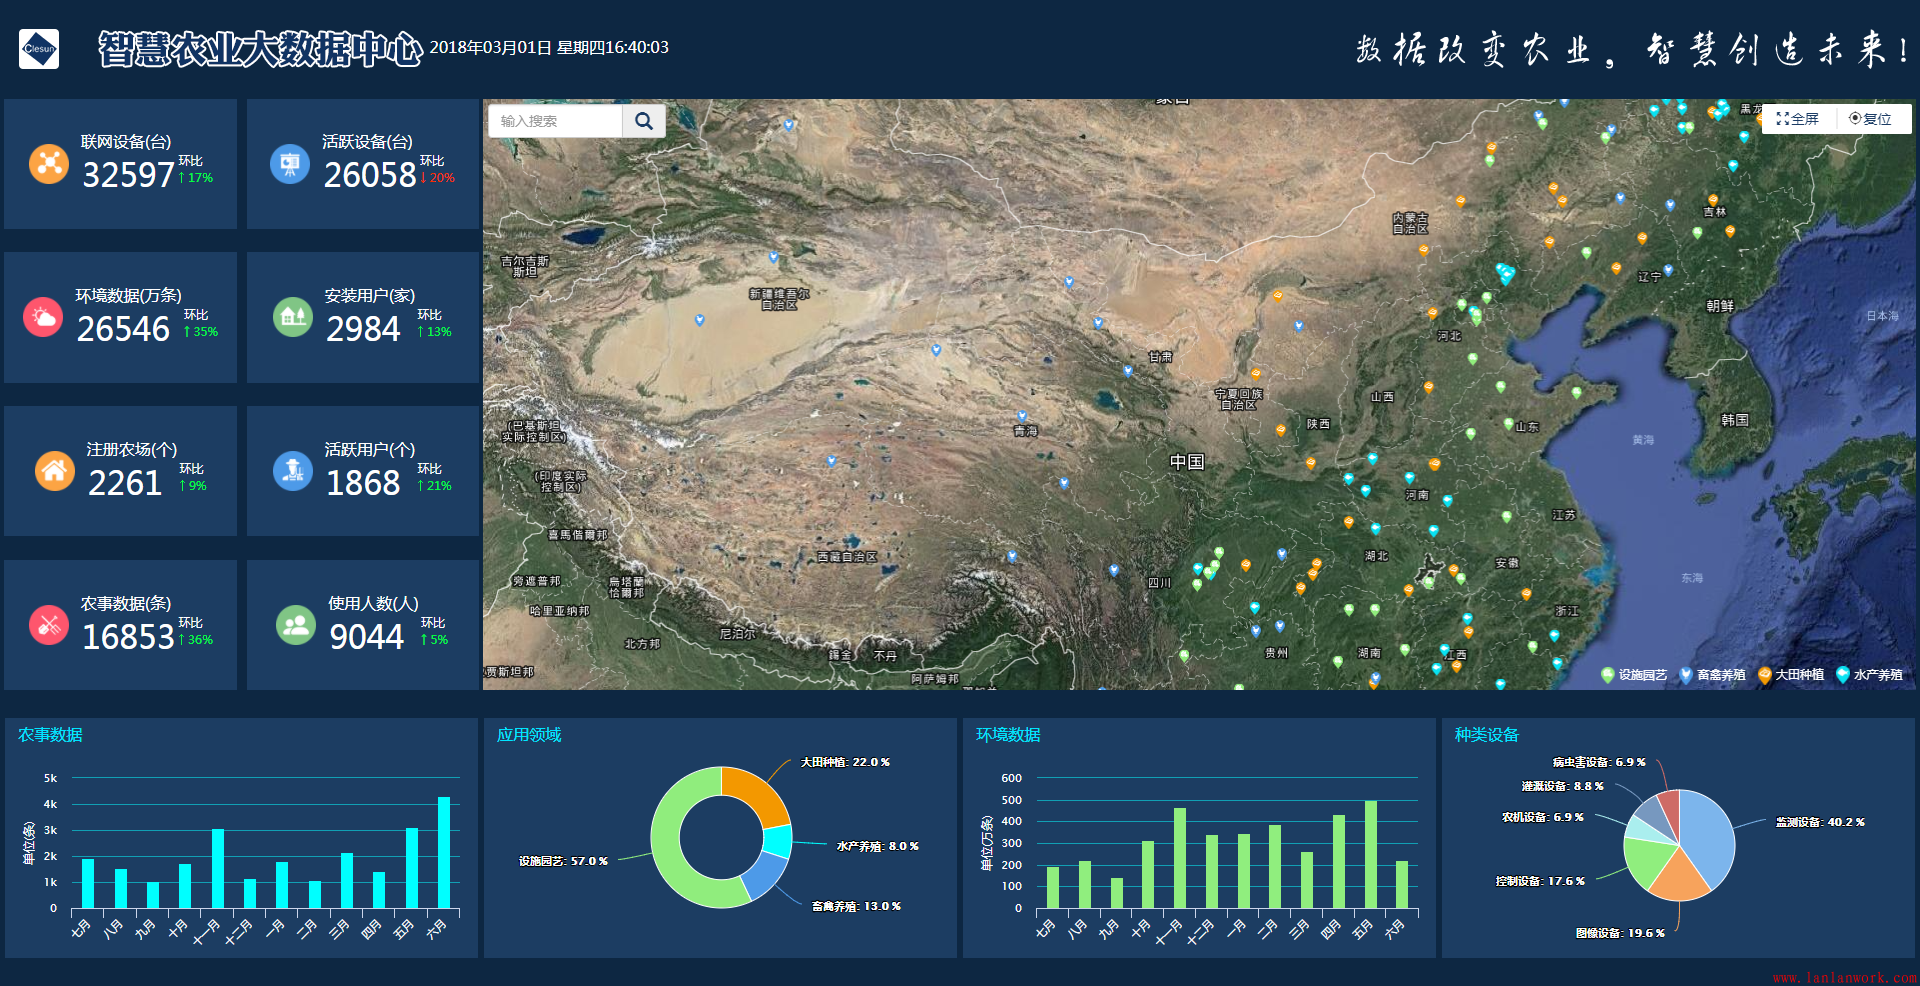The image size is (1920, 986).
Task: Toggle 大田种植 legend marker on map
Action: (1791, 675)
